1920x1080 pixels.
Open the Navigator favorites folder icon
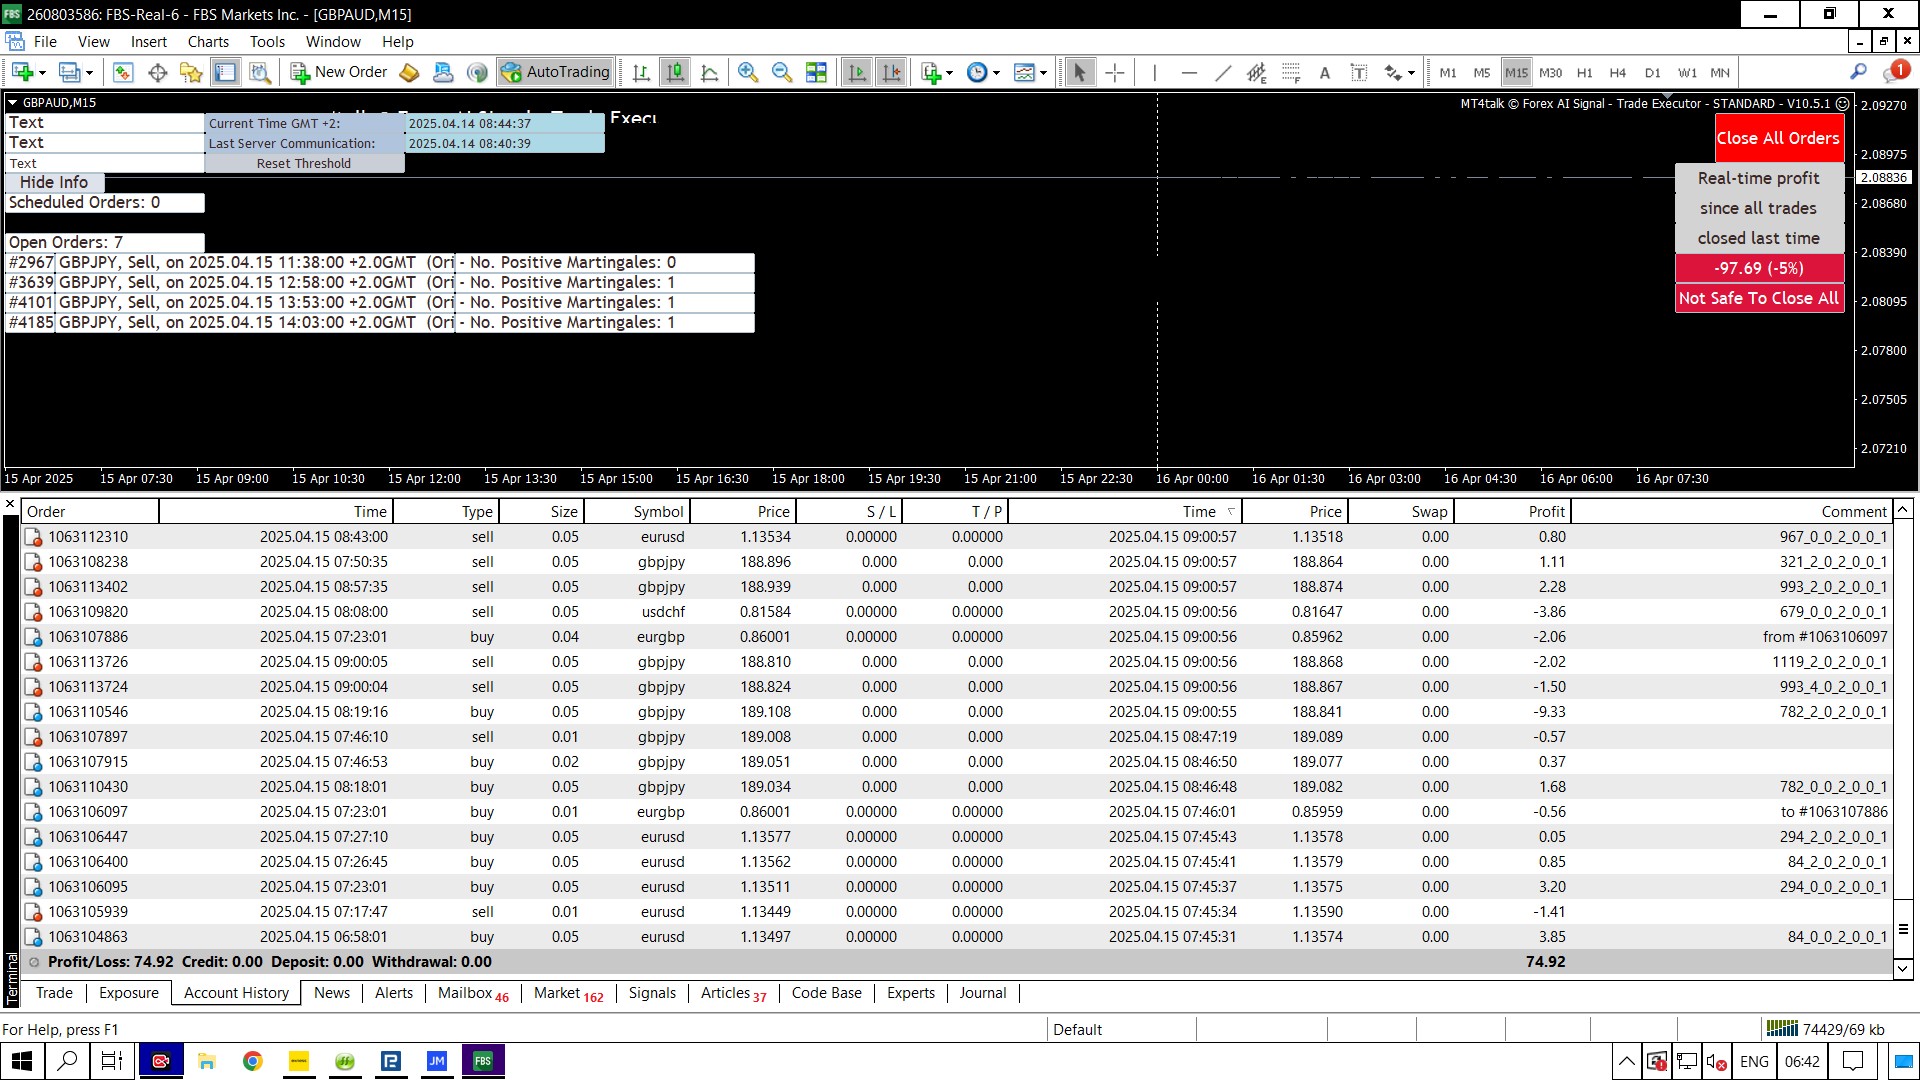click(191, 72)
